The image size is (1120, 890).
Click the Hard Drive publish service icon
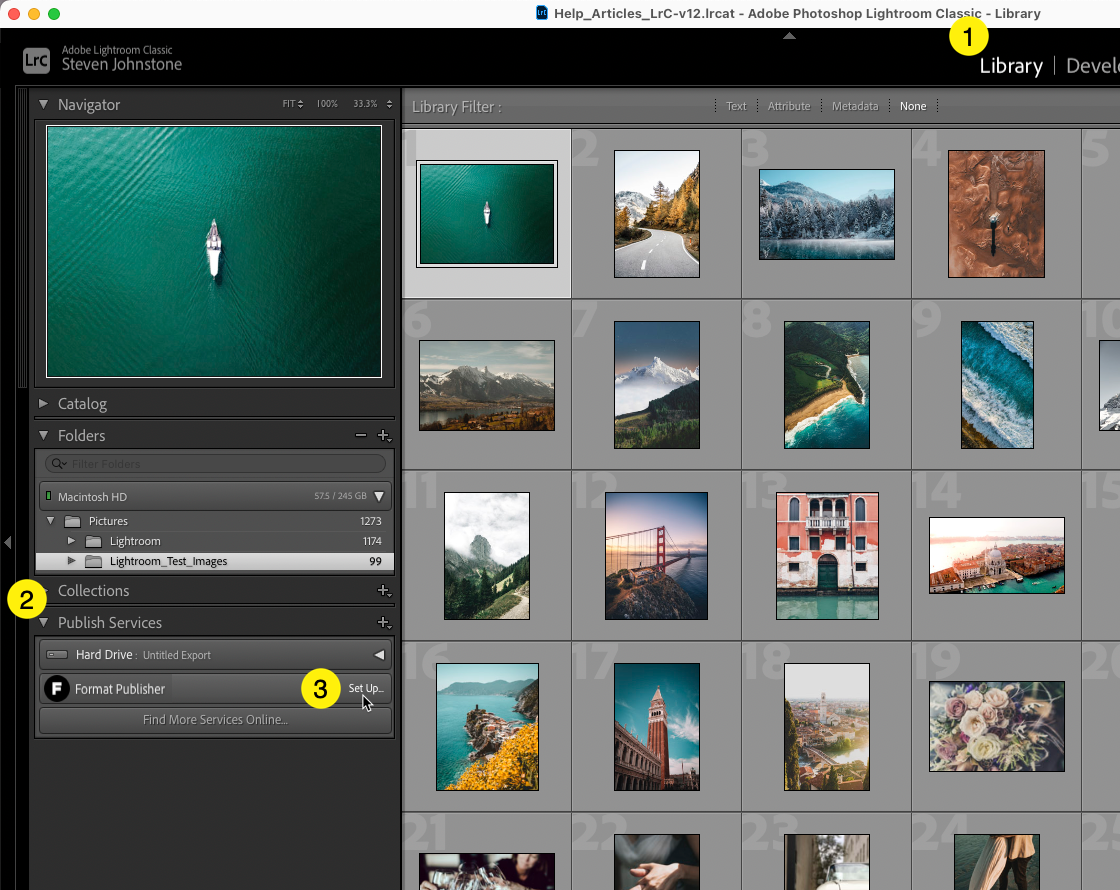tap(57, 654)
